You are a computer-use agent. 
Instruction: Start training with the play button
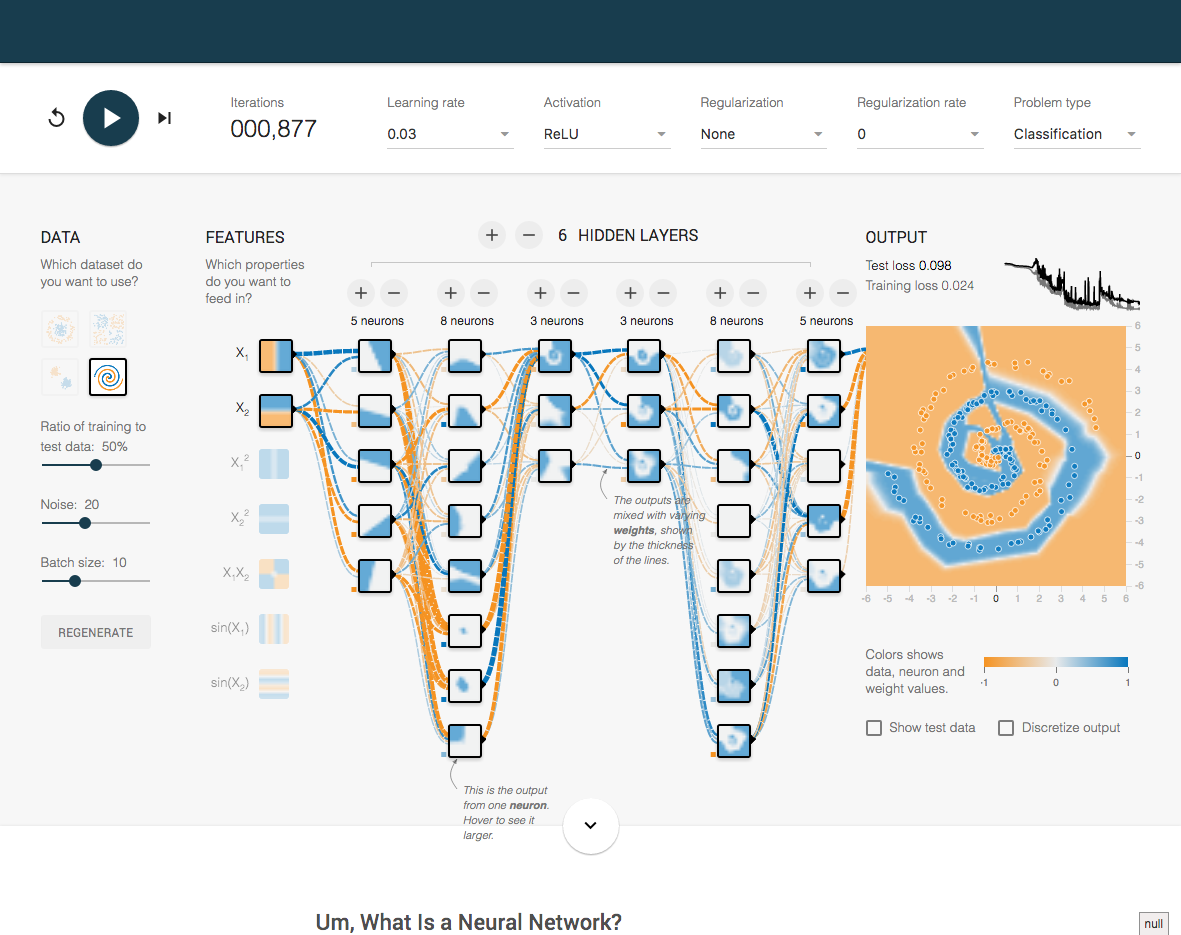click(111, 118)
